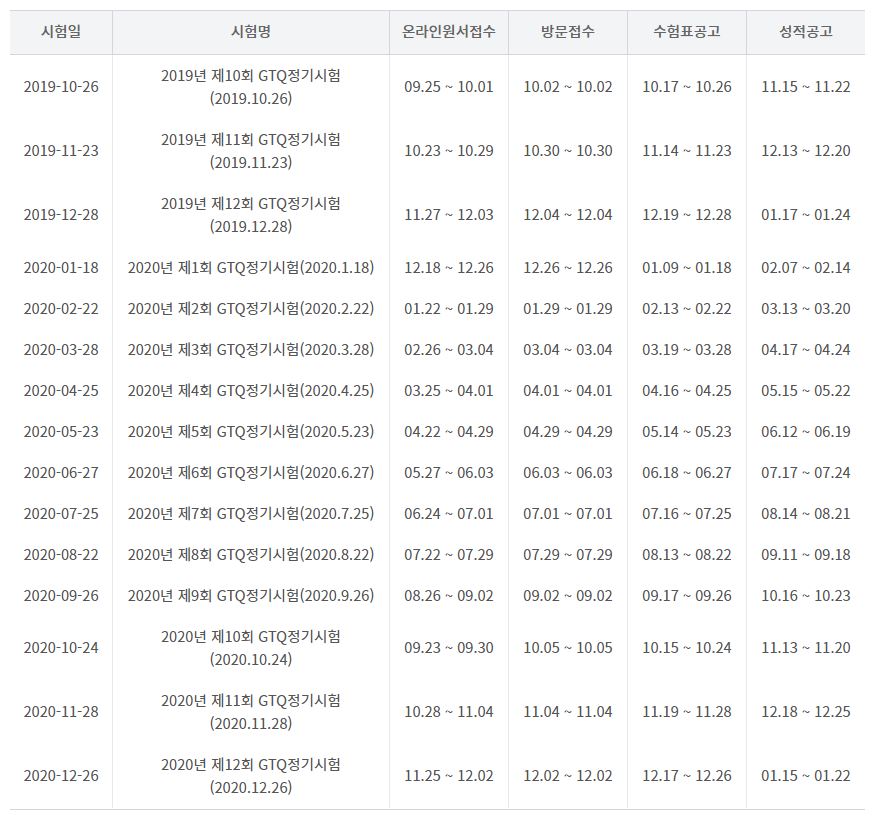Click score notice 01.15 ~ 01.22
This screenshot has height=819, width=875.
(806, 776)
